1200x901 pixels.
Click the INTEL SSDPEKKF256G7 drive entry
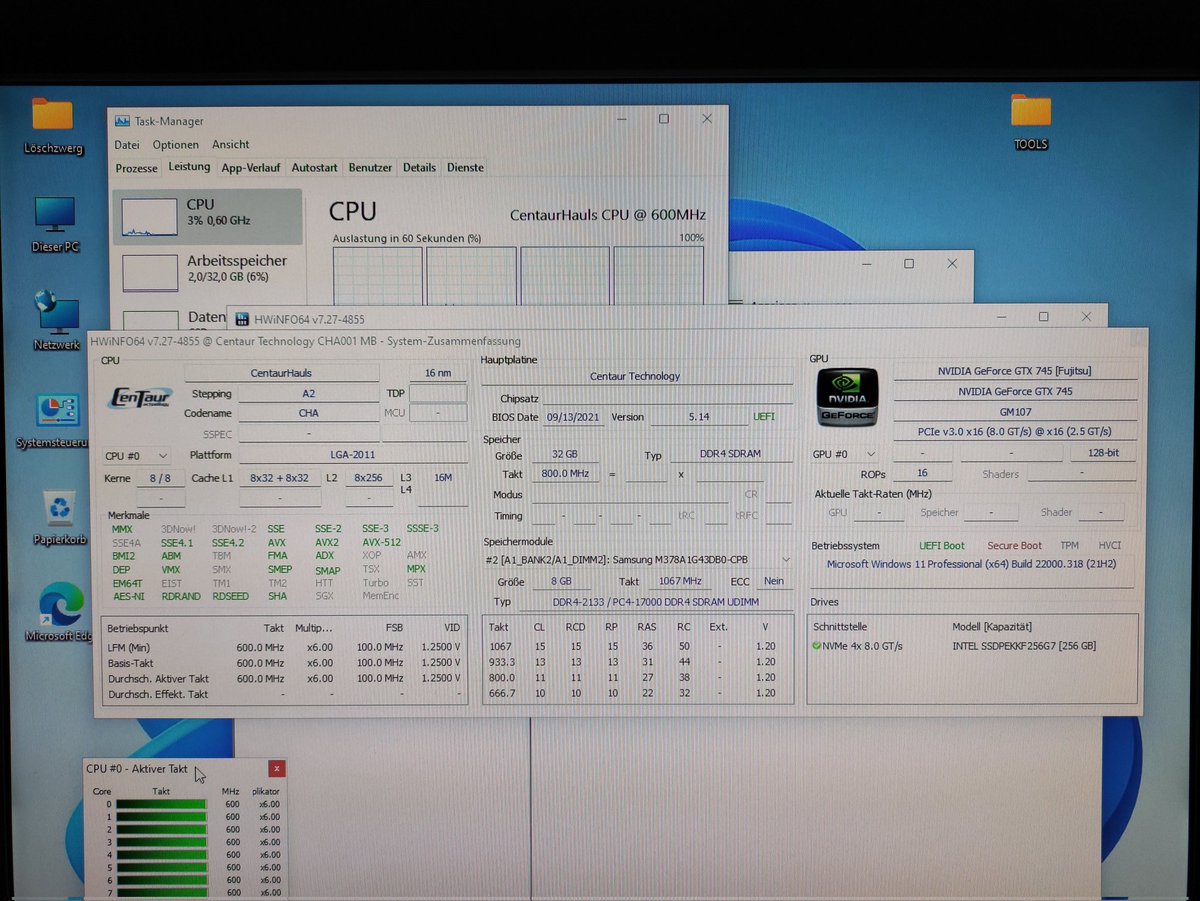(1024, 646)
